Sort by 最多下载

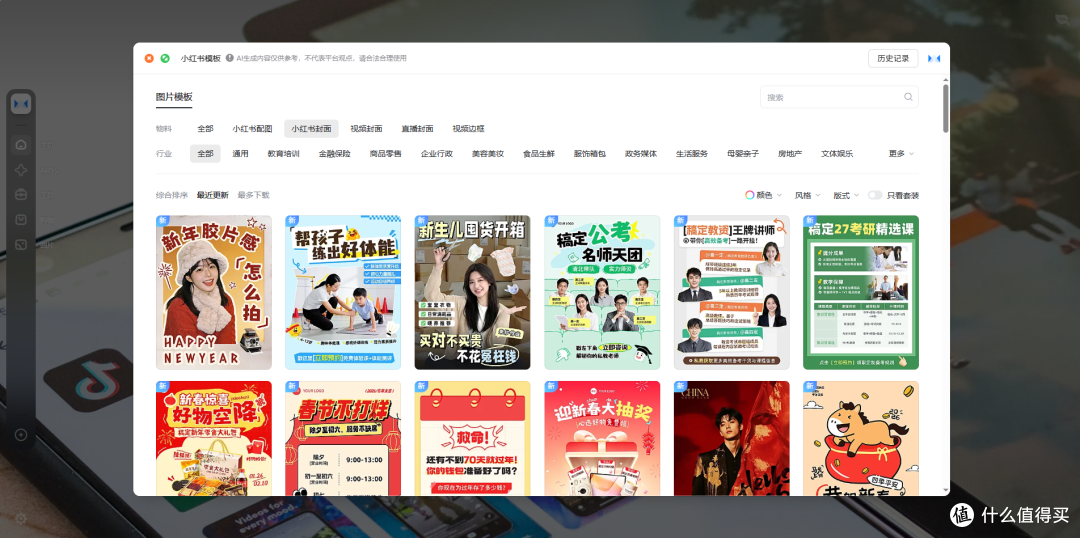(x=253, y=195)
